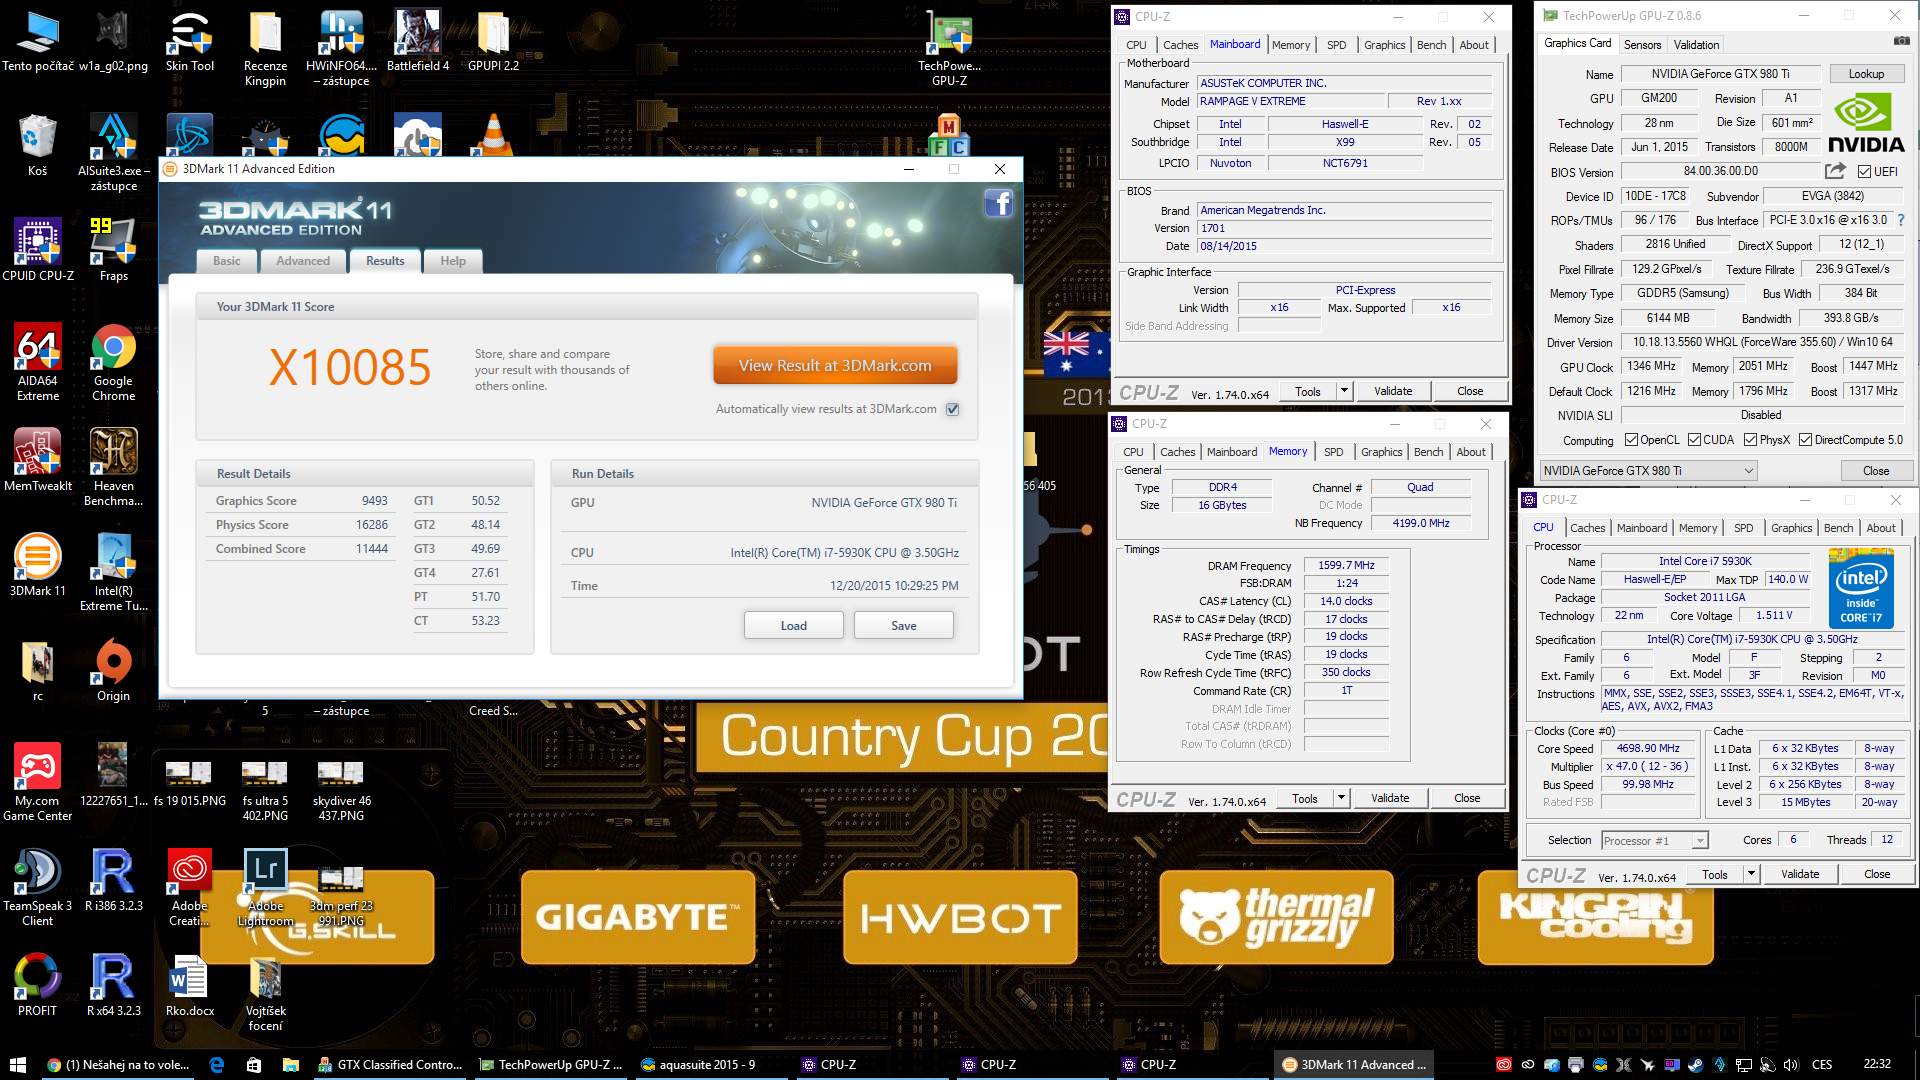
Task: Click the GPU-Z screenshot camera icon
Action: click(1901, 41)
